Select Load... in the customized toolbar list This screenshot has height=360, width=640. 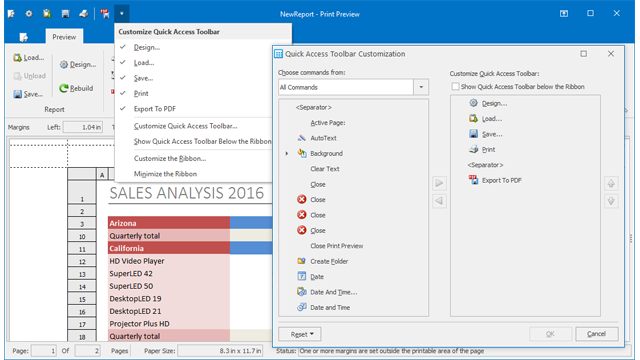[x=492, y=119]
